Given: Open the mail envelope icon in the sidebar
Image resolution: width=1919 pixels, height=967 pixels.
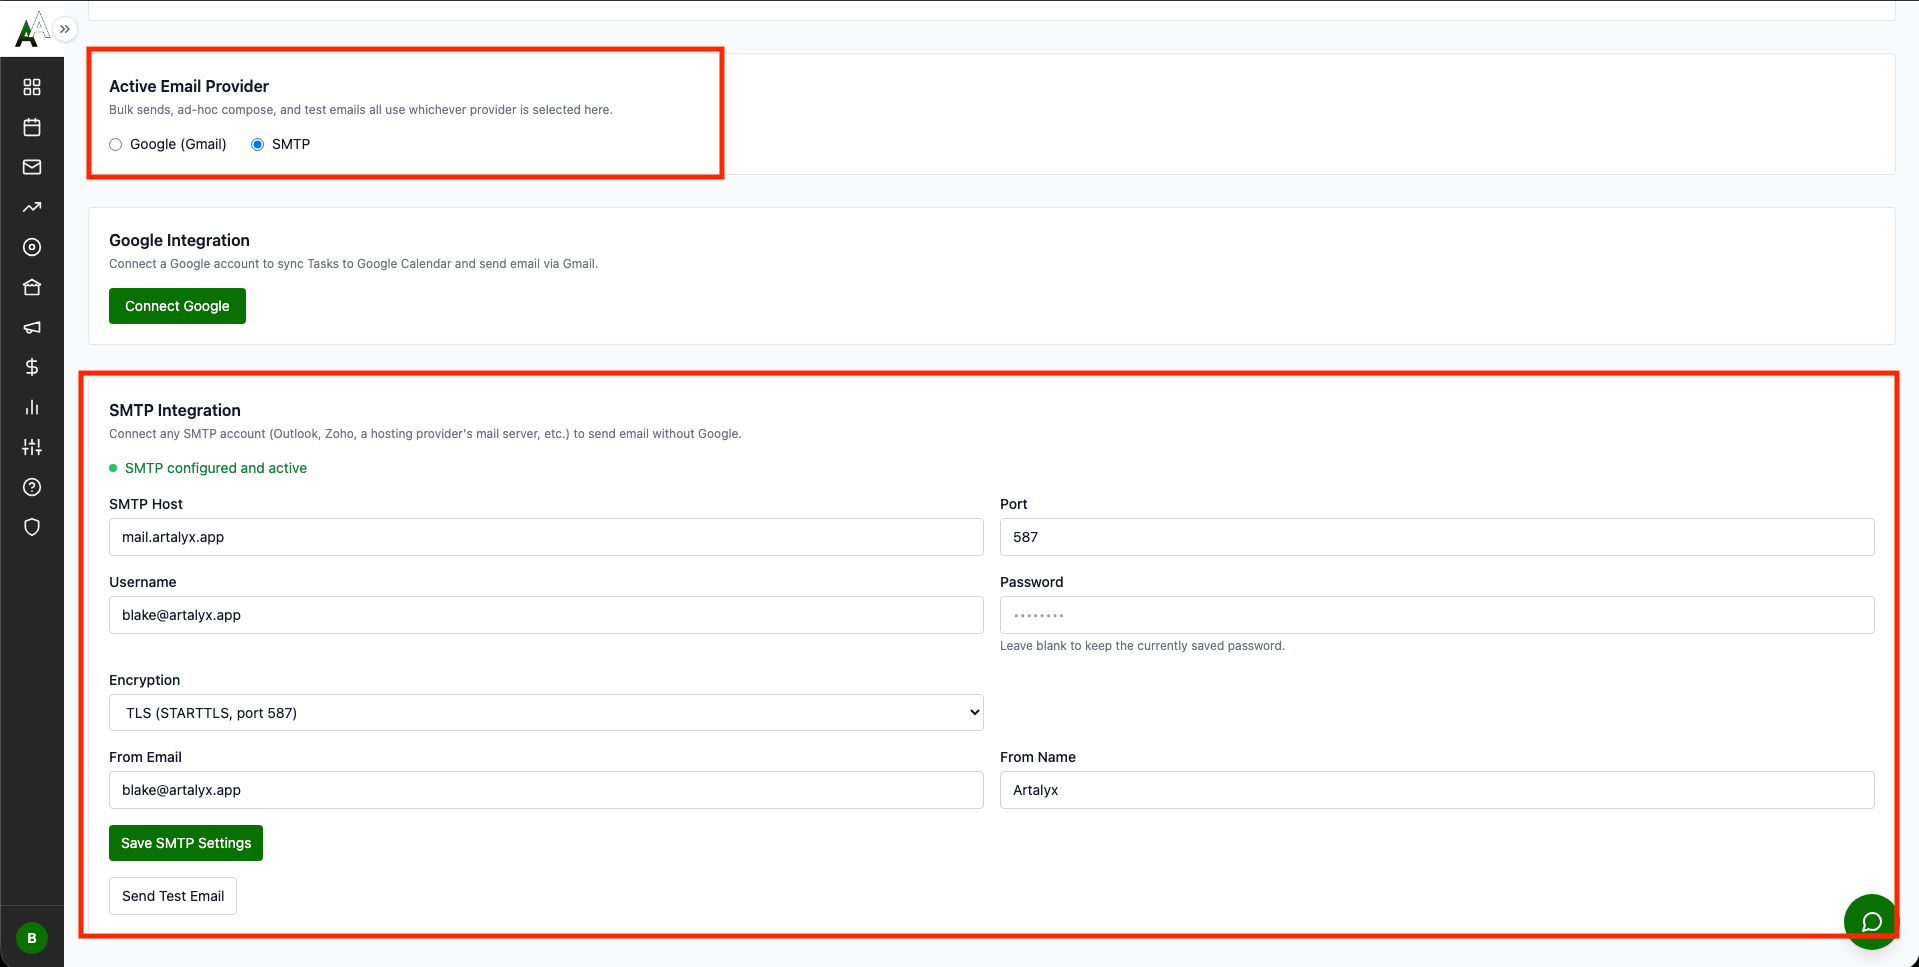Looking at the screenshot, I should [x=32, y=167].
